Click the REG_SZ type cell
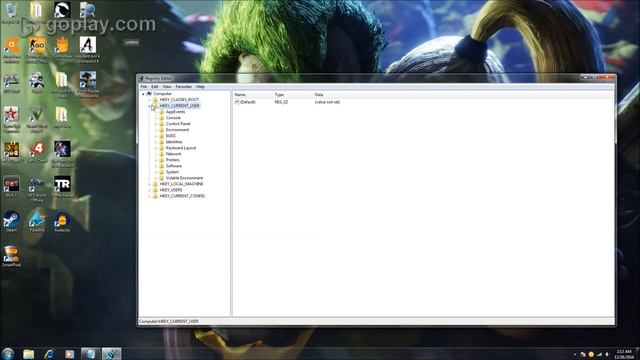The height and width of the screenshot is (360, 640). [281, 102]
